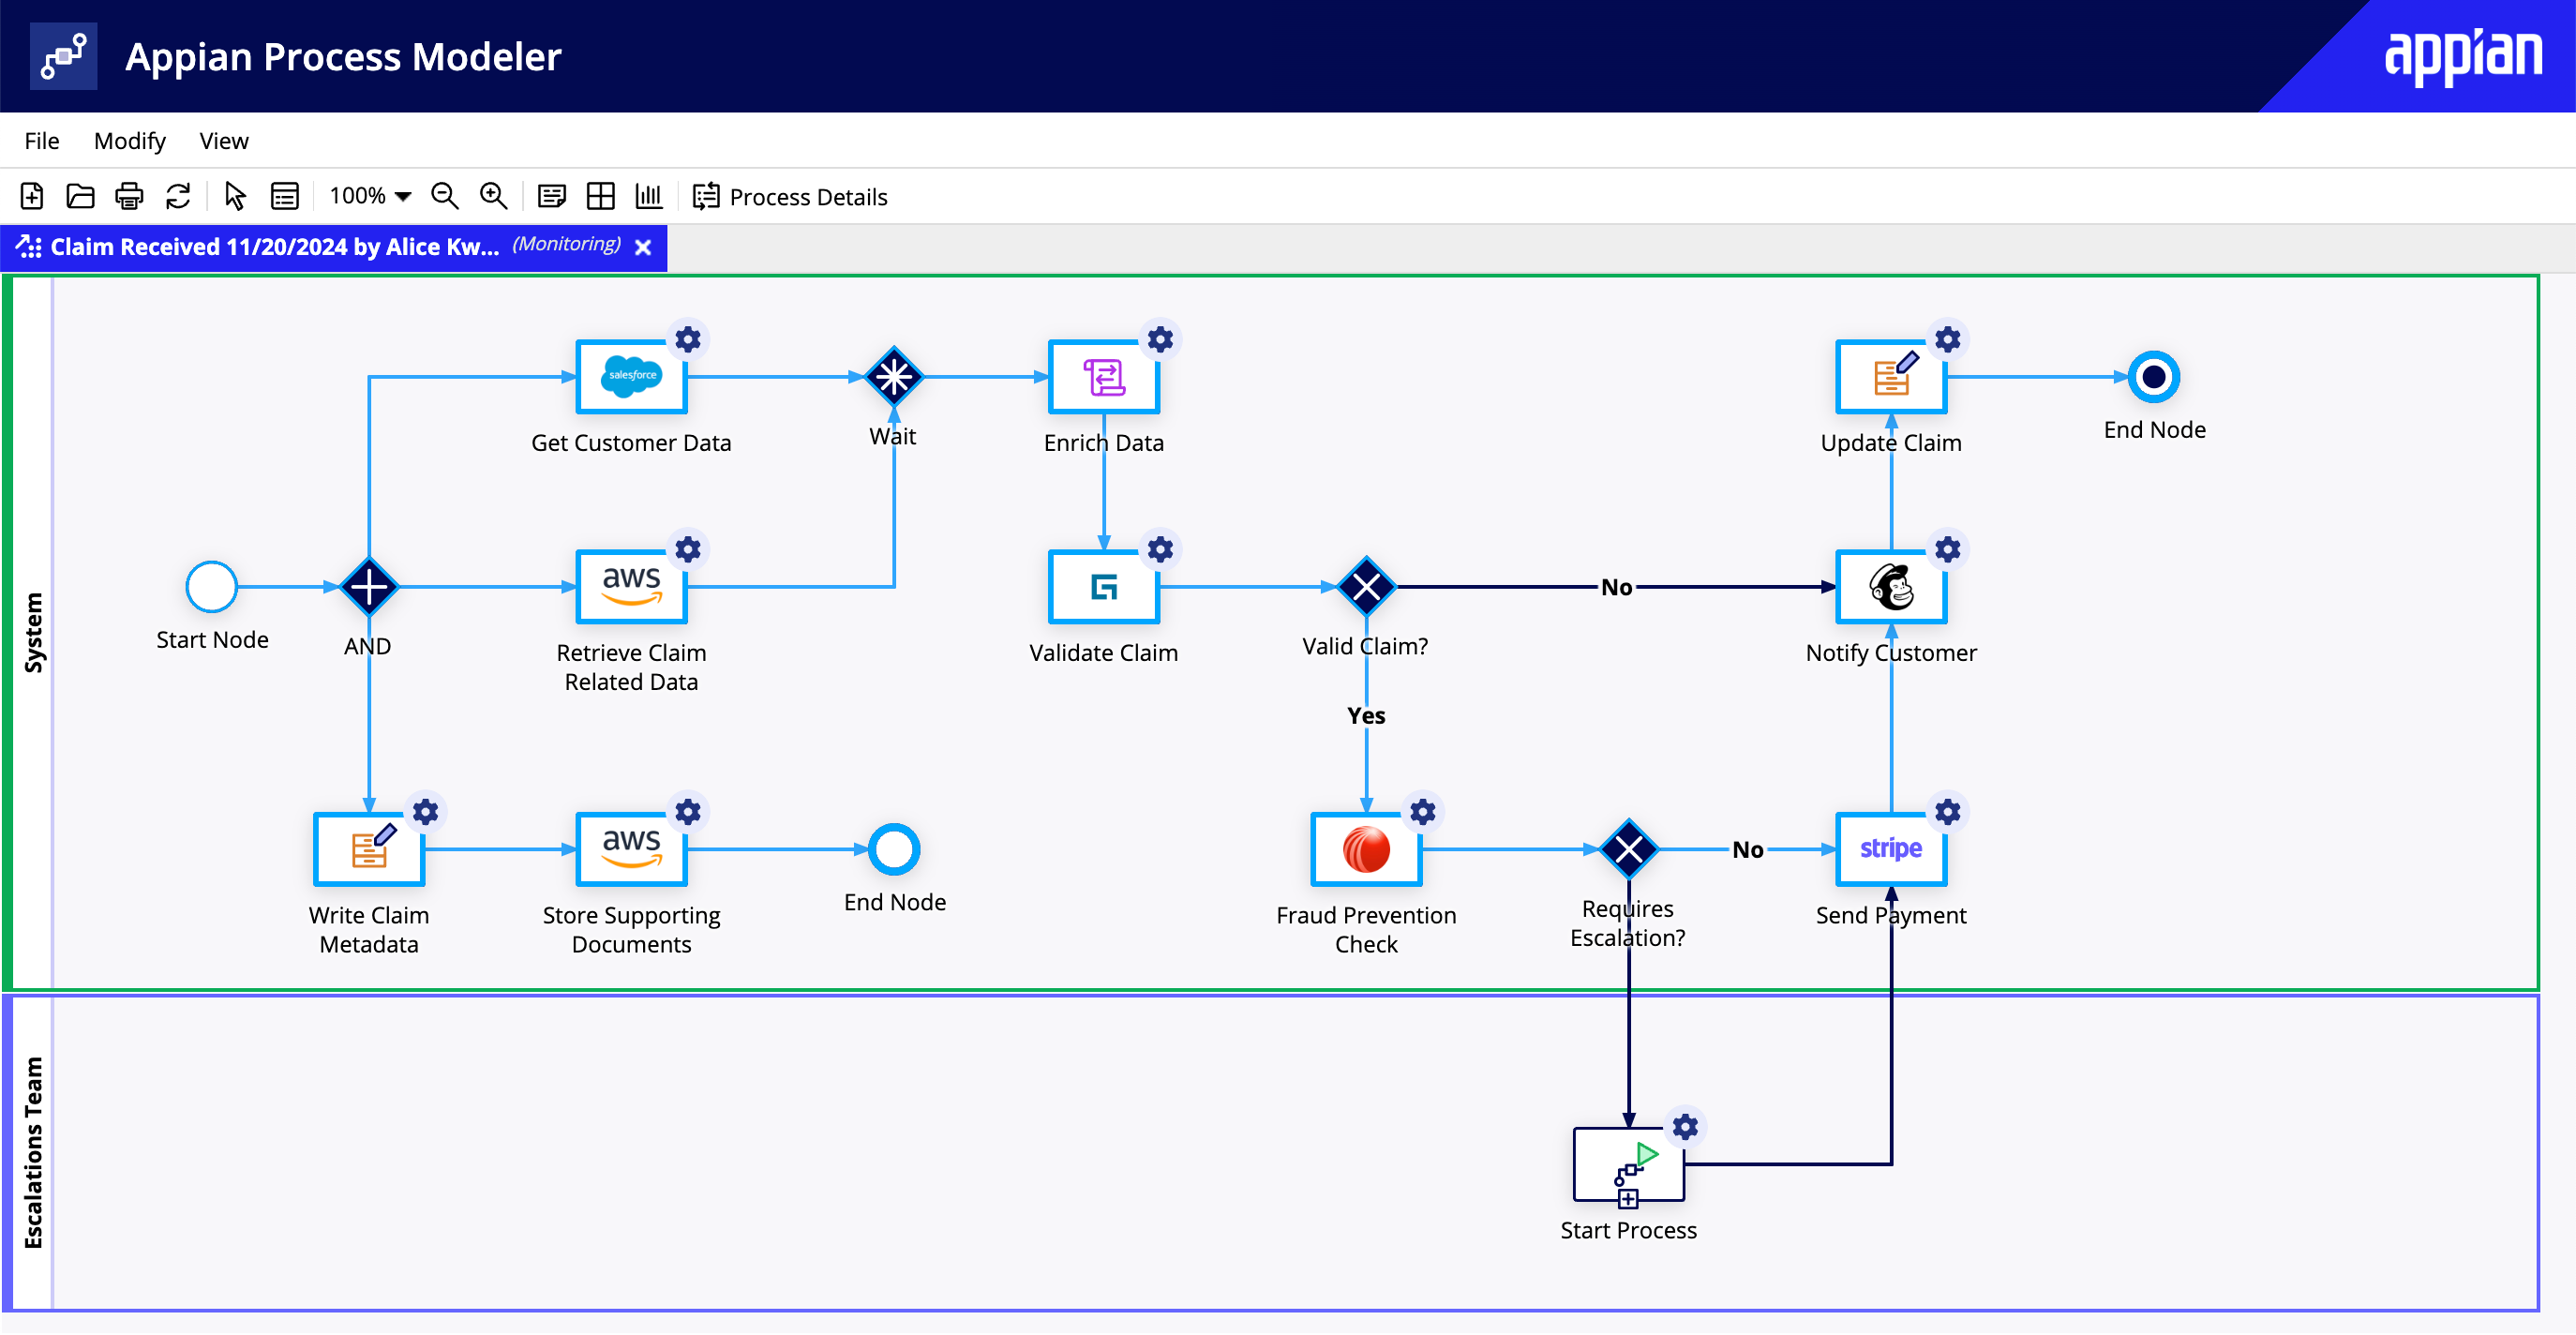The height and width of the screenshot is (1335, 2576).
Task: Open gear on Update Claim node
Action: coord(1948,340)
